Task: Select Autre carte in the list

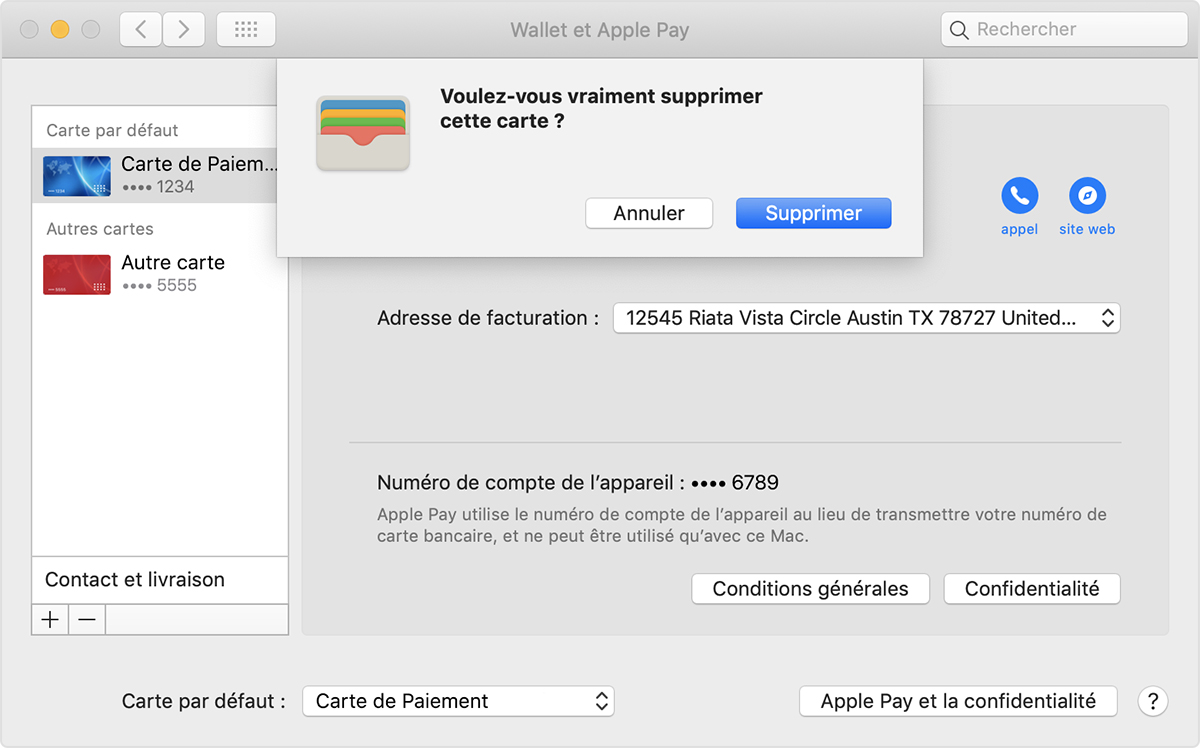Action: [160, 274]
